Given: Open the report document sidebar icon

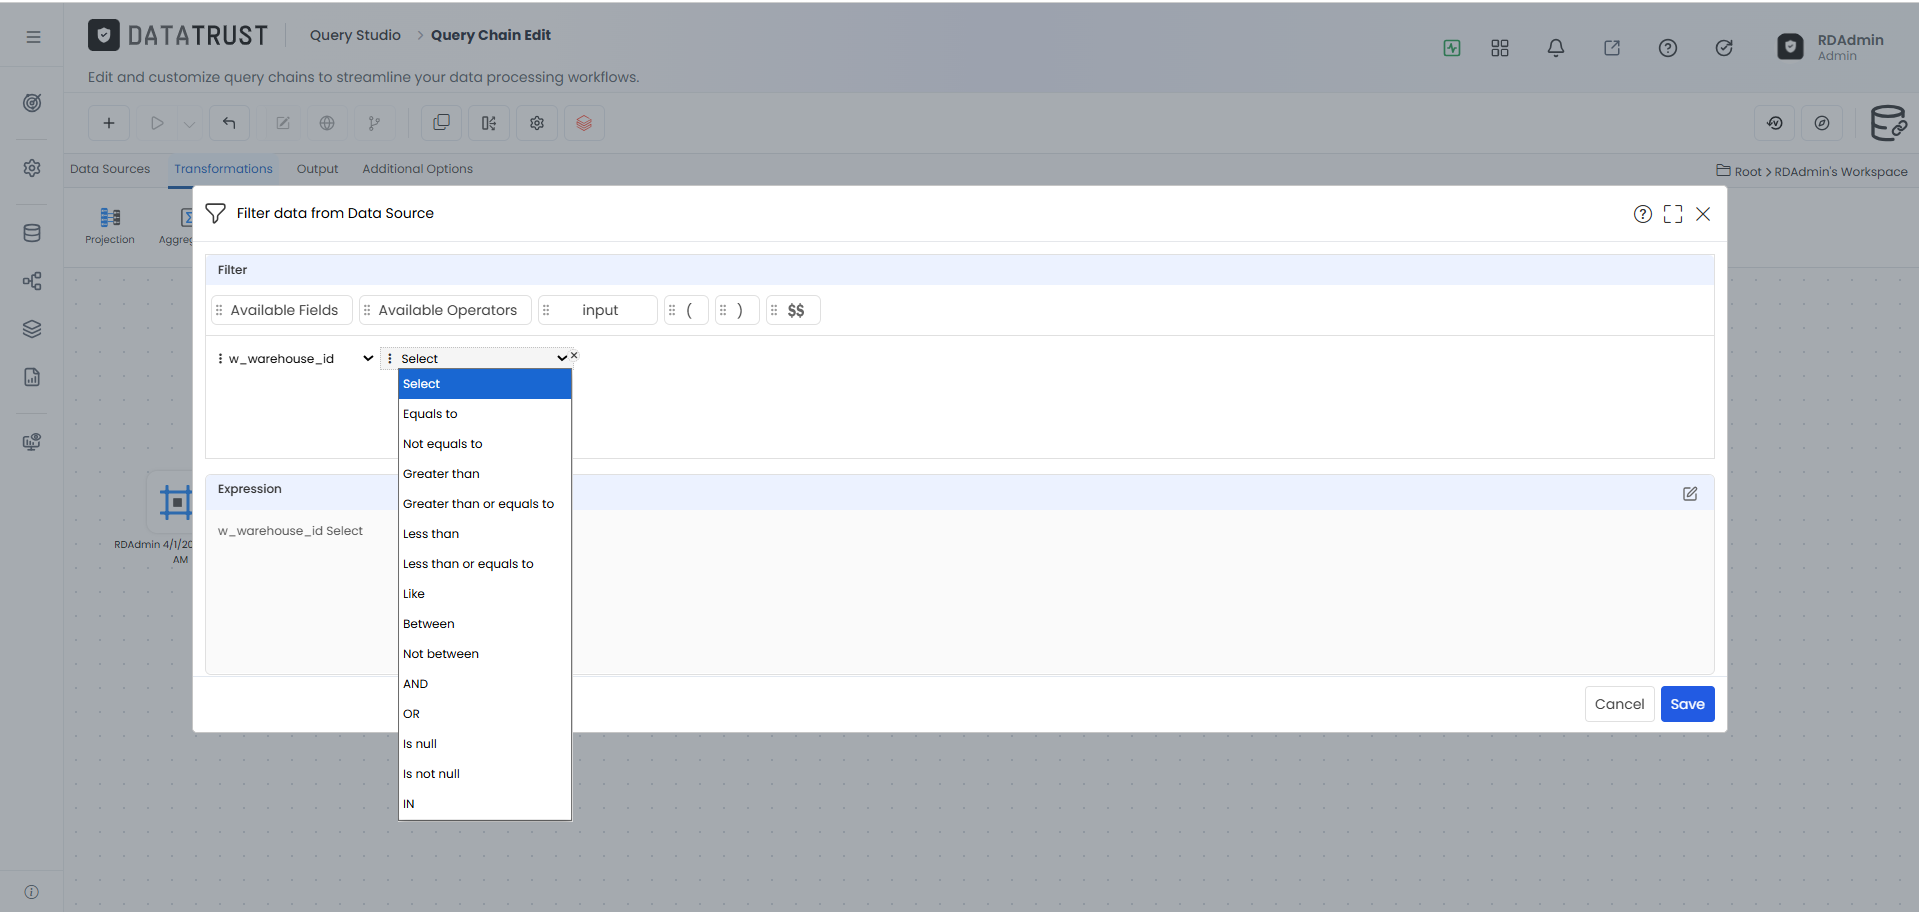Looking at the screenshot, I should pos(32,377).
